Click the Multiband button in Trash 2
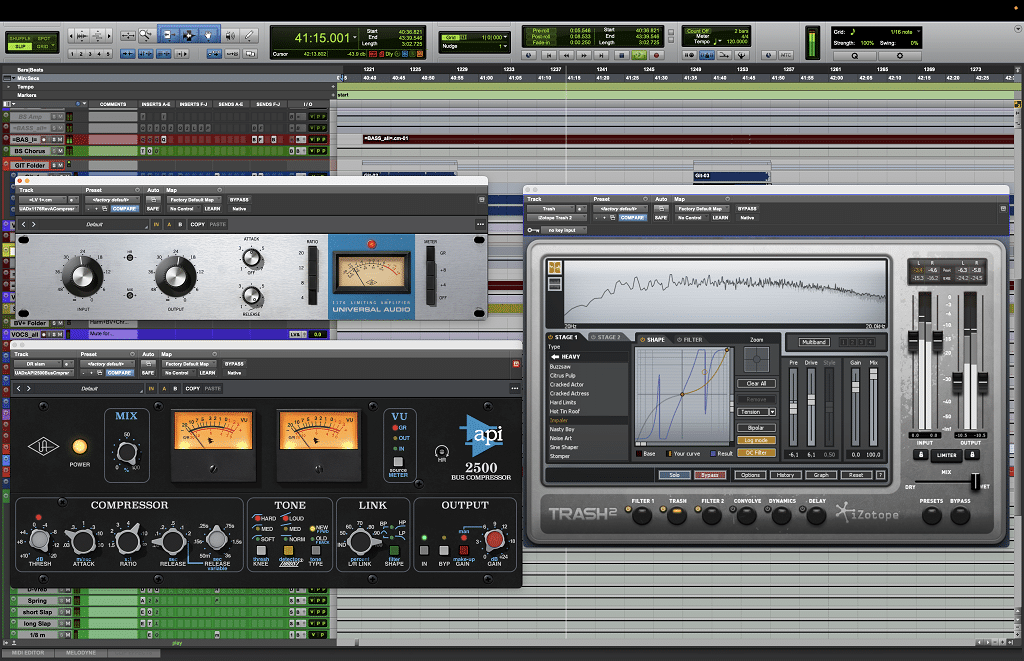The width and height of the screenshot is (1024, 661). tap(814, 342)
